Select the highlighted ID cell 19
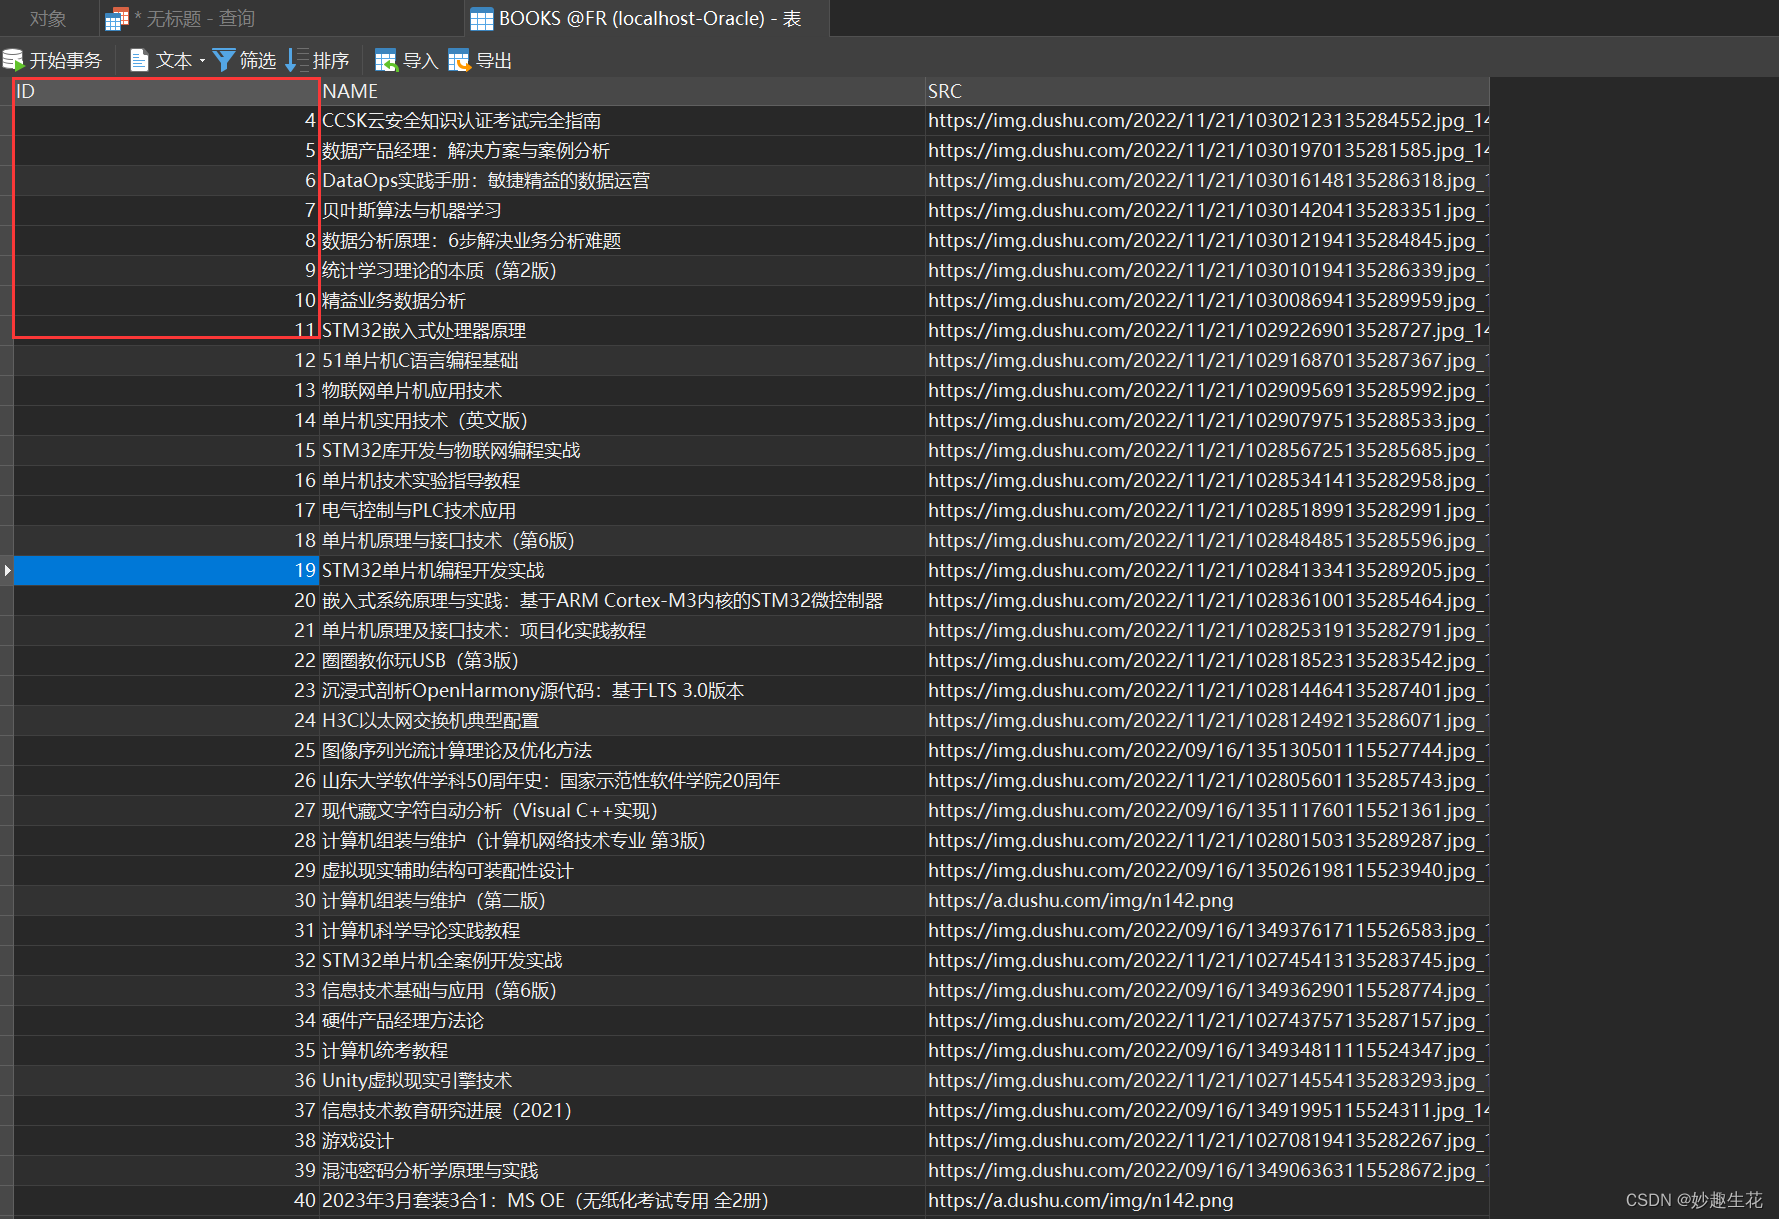1779x1219 pixels. [166, 570]
